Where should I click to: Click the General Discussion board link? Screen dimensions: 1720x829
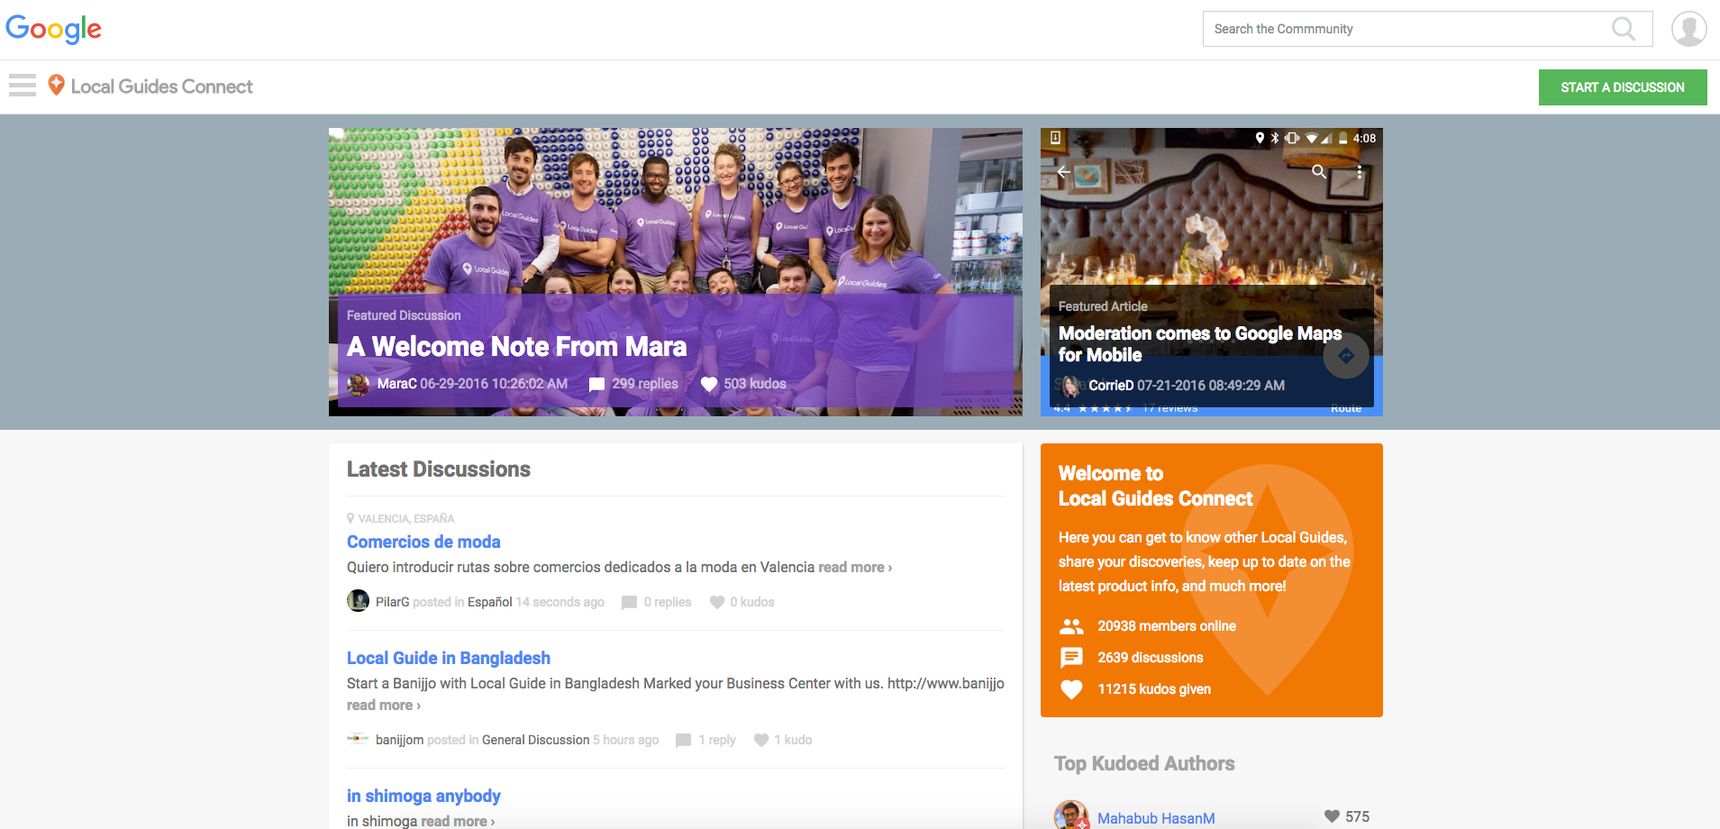536,740
